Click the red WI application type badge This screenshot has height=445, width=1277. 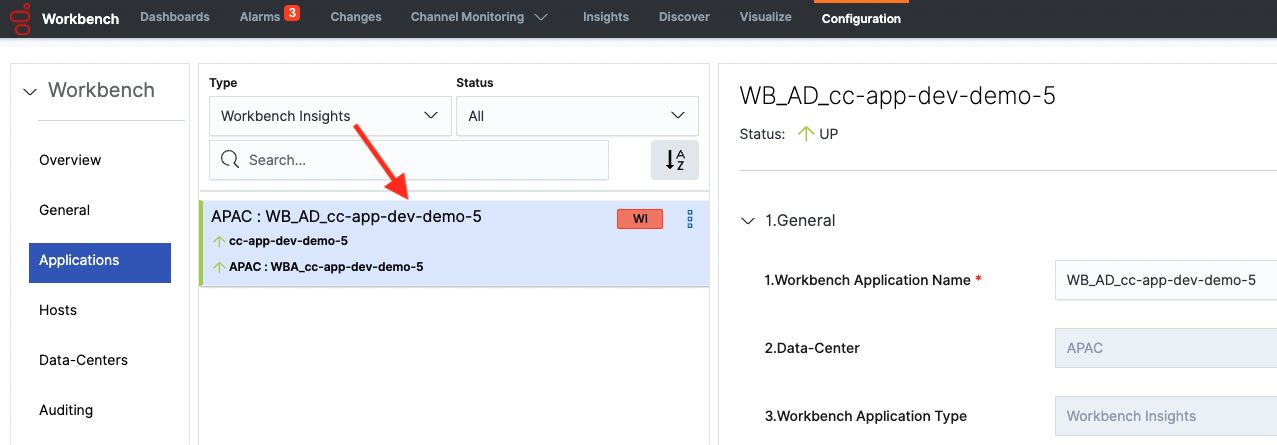640,220
